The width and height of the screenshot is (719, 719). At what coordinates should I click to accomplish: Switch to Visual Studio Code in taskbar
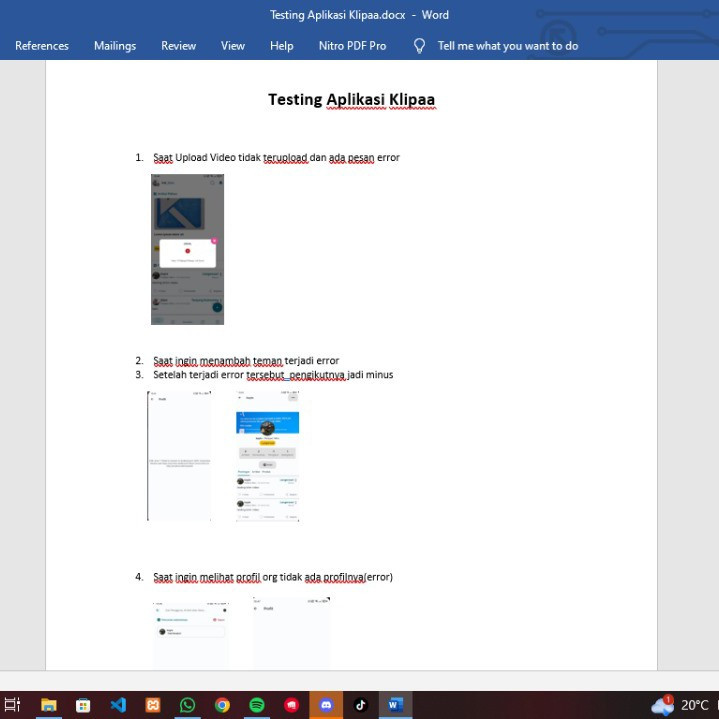coord(118,705)
